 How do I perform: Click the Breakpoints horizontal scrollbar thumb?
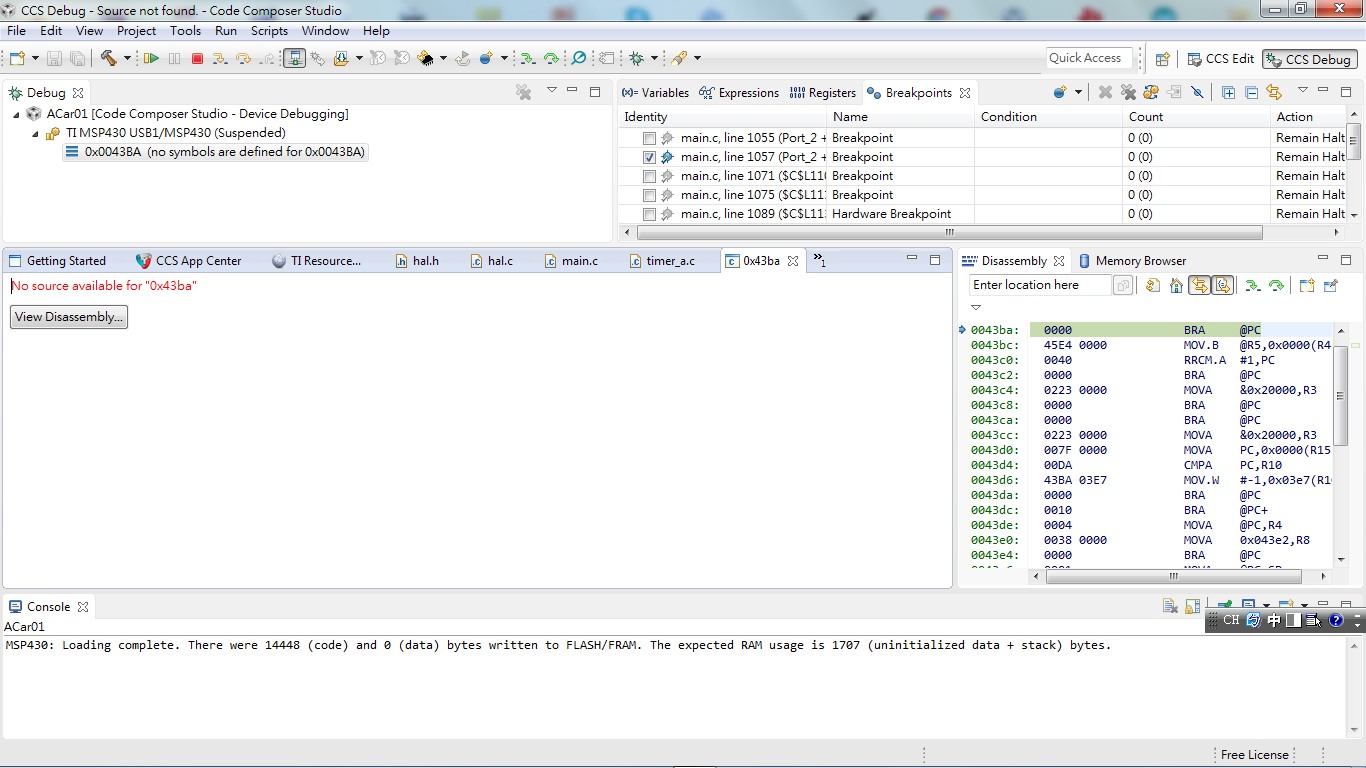coord(948,233)
